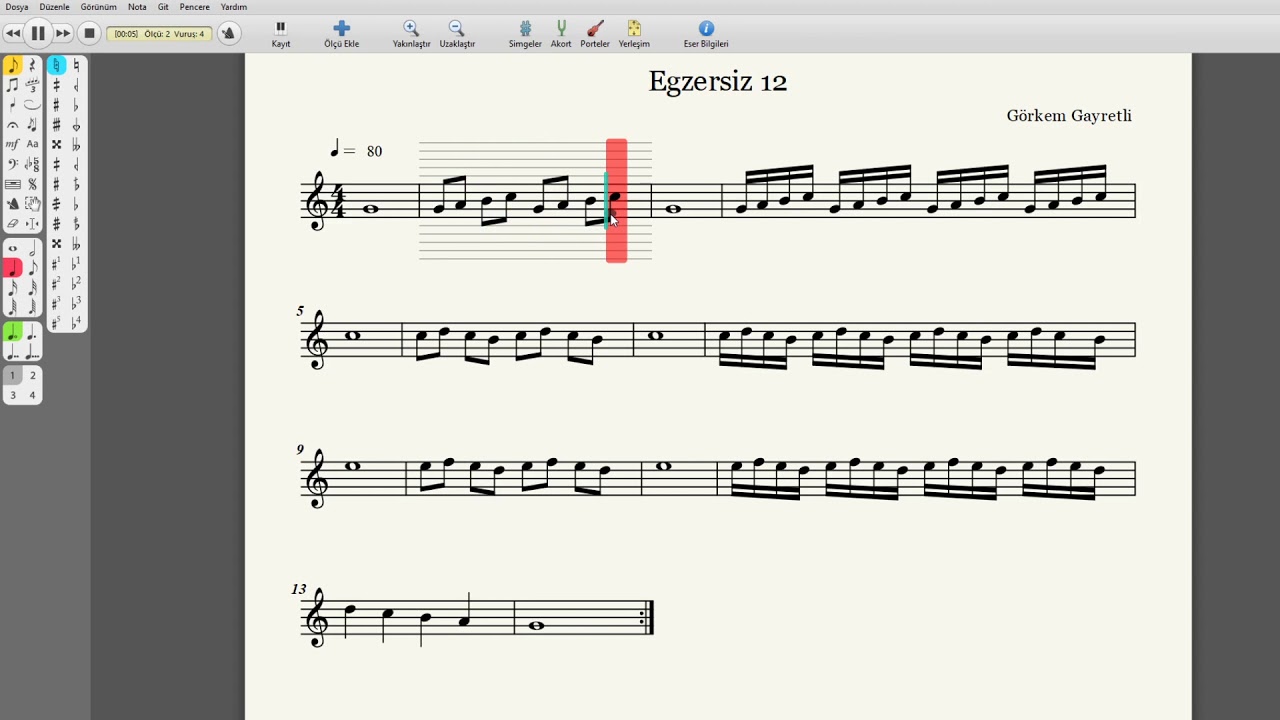Add a measure with Ölçü Ekle
Image resolution: width=1280 pixels, height=720 pixels.
click(341, 34)
